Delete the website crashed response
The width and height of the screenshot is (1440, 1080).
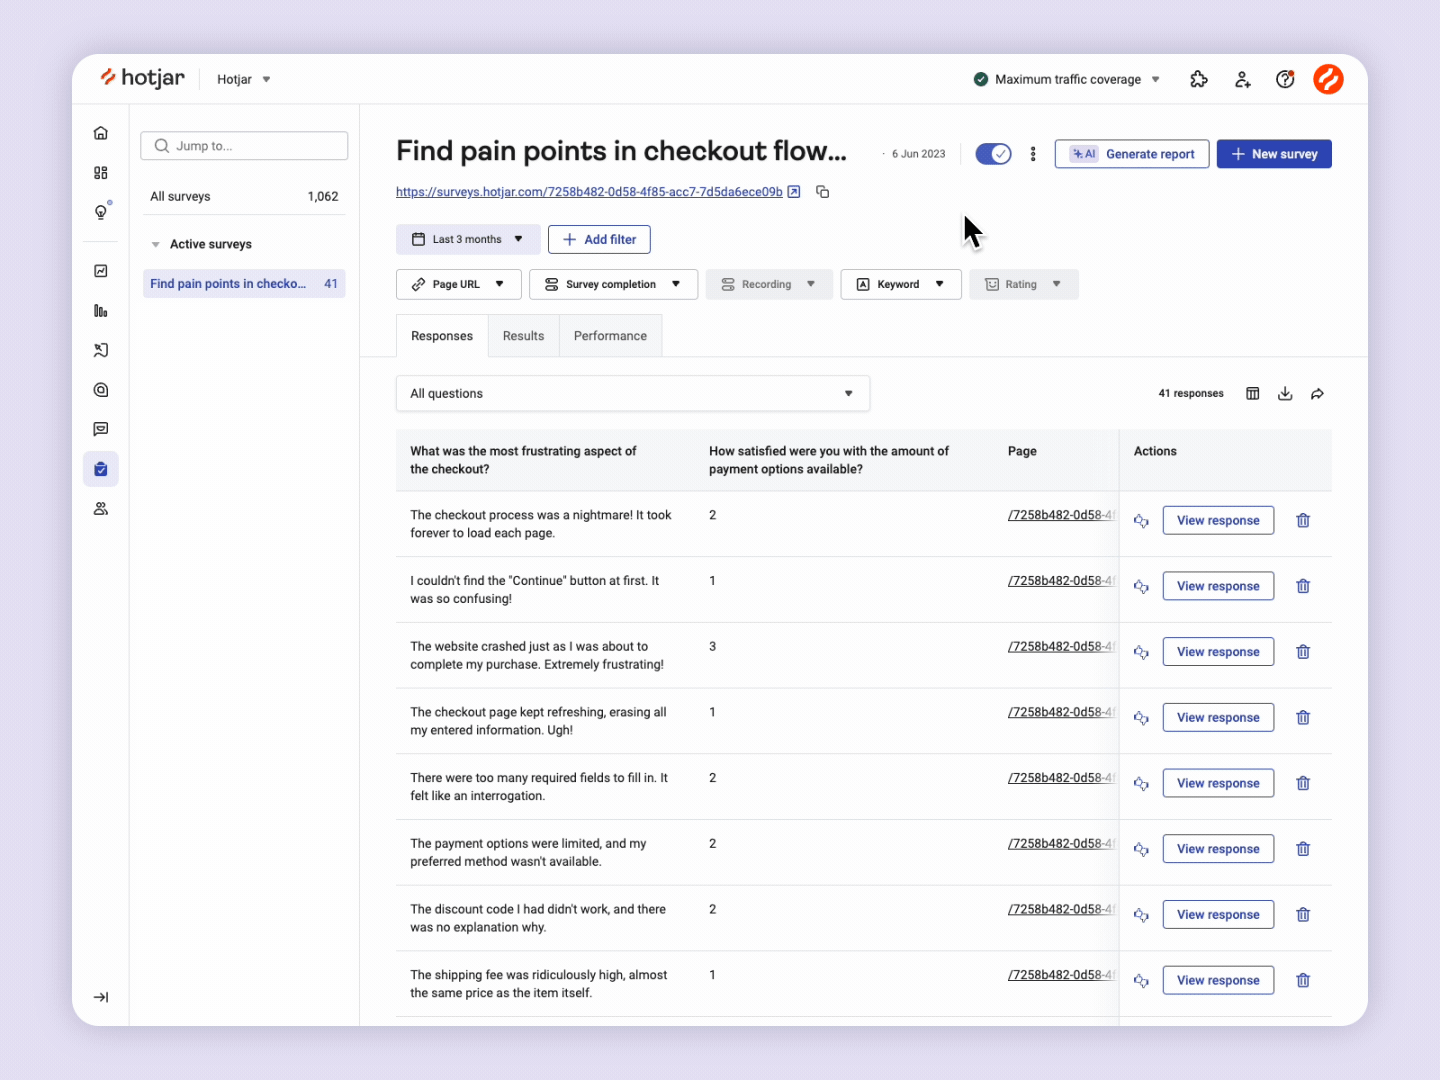pos(1303,652)
